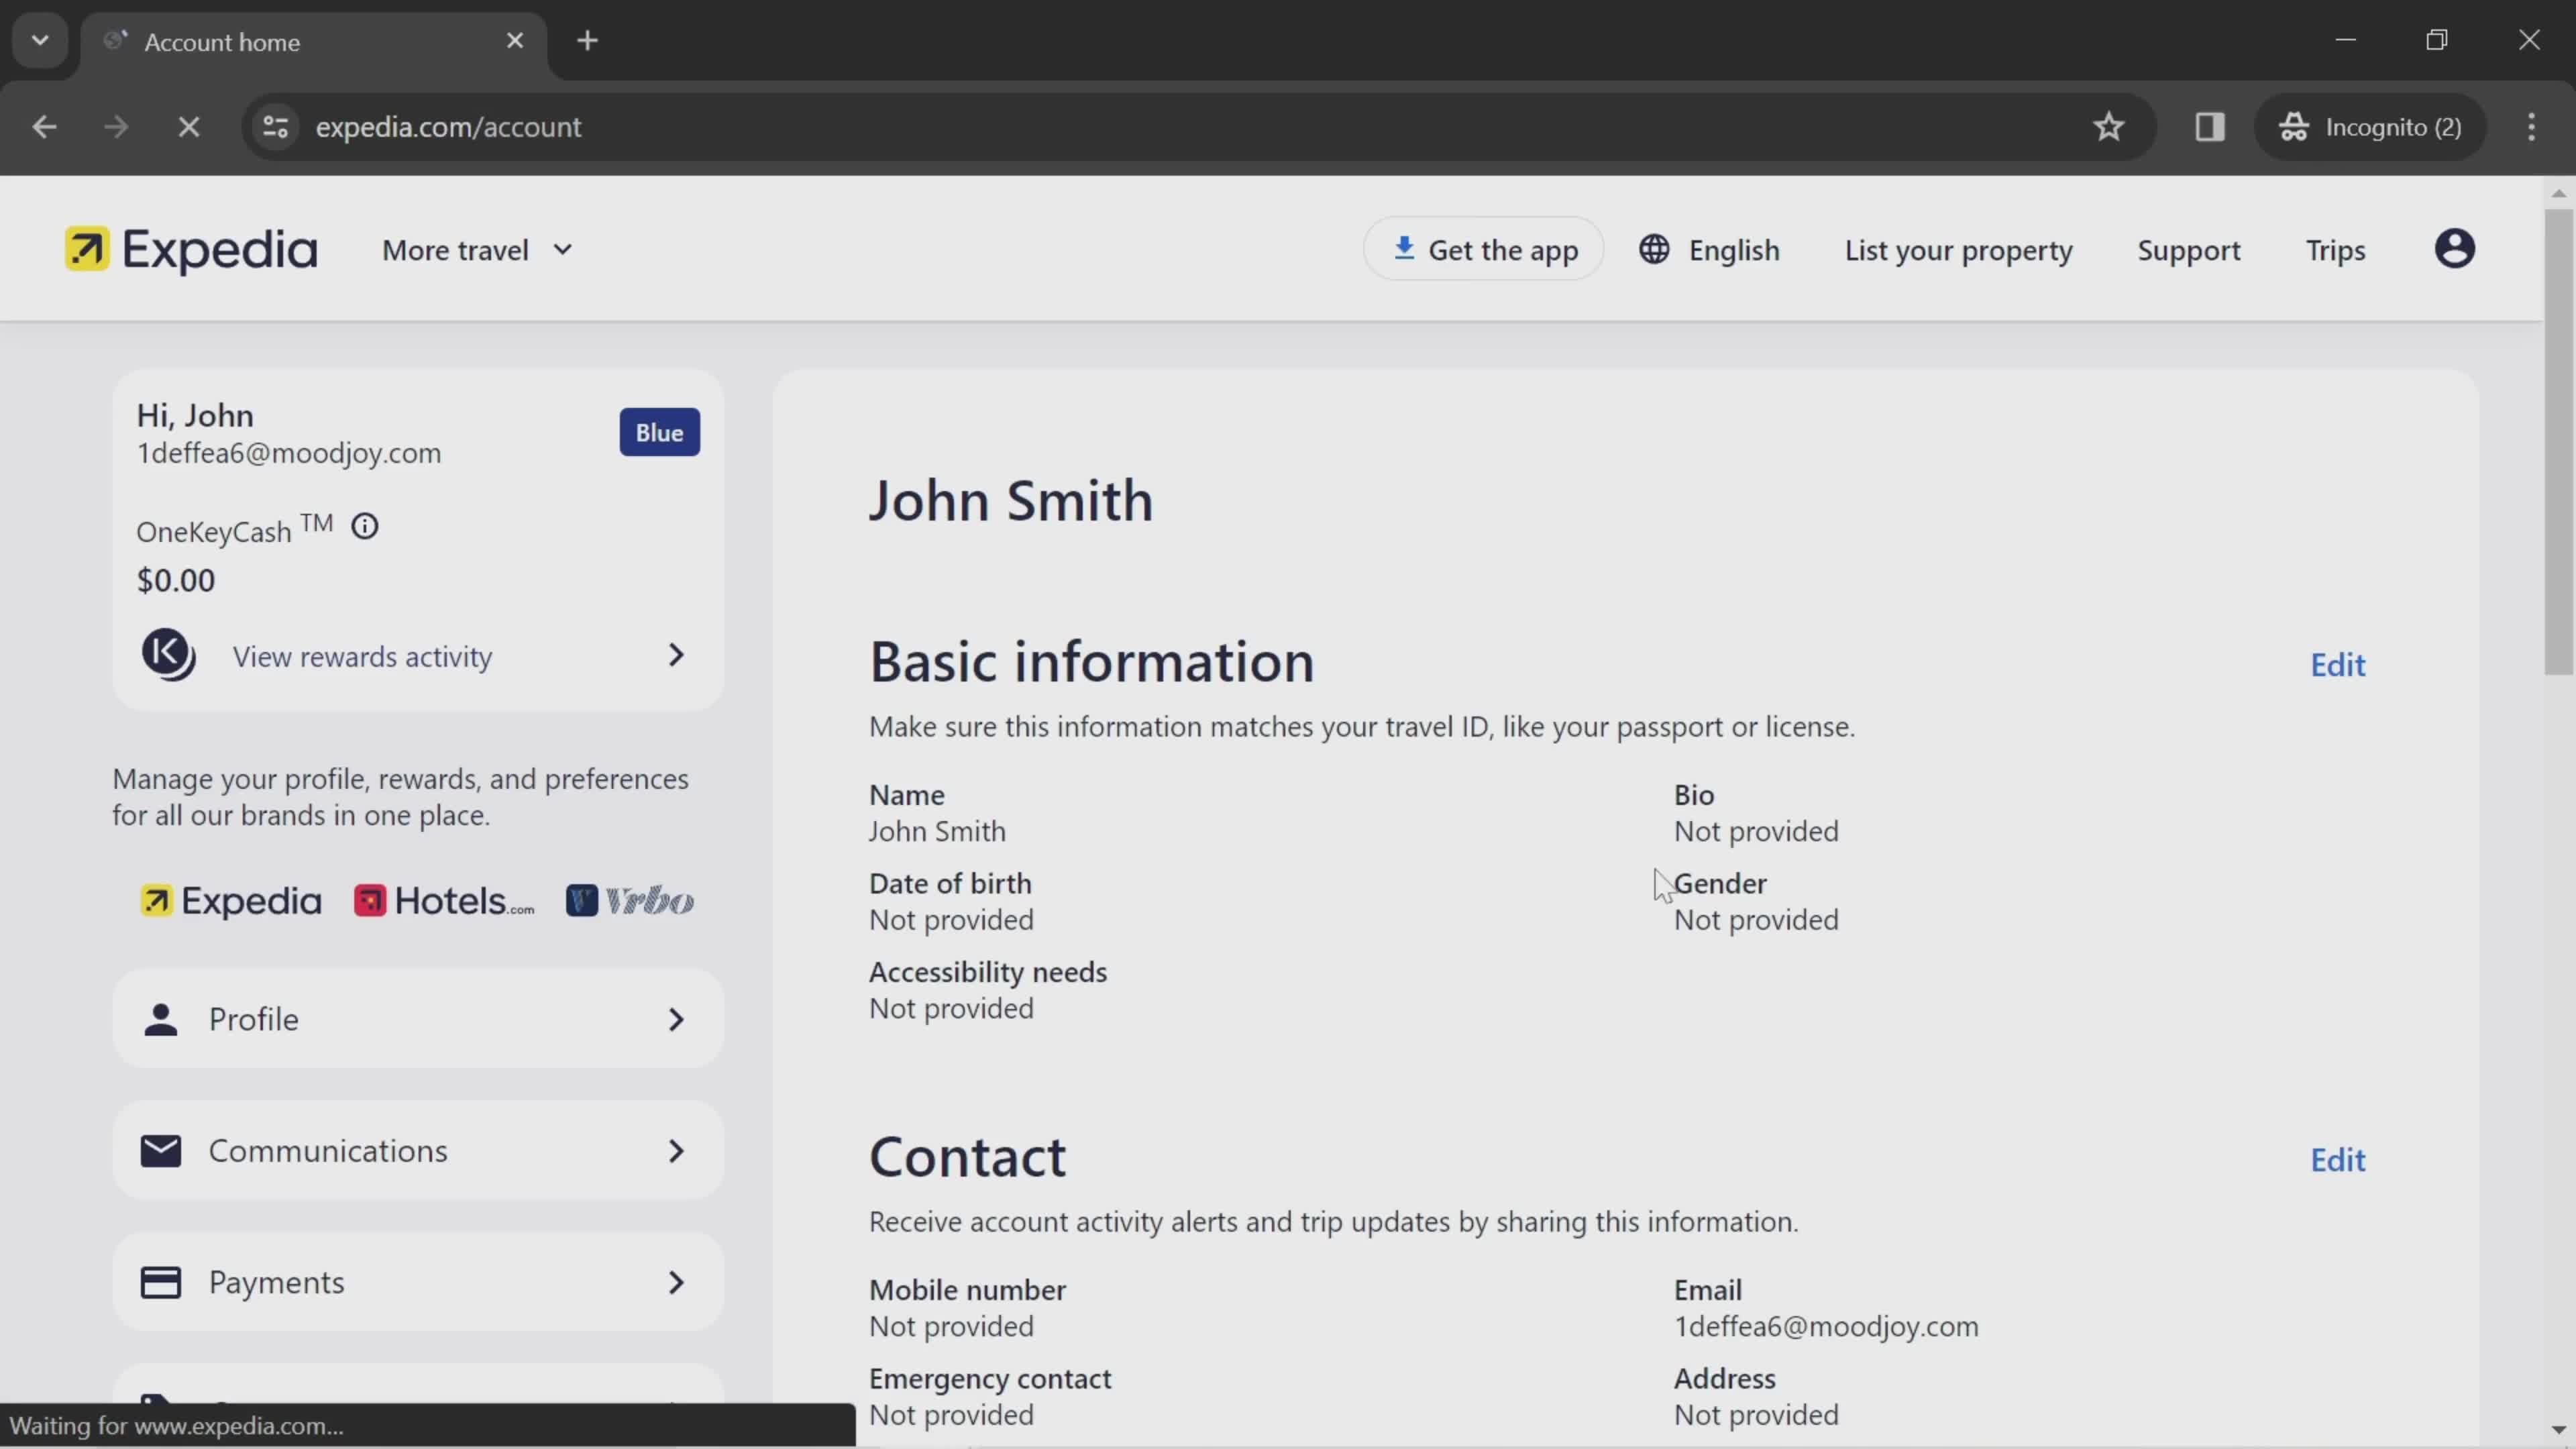Click the Mobile number label
This screenshot has height=1449, width=2576.
967,1290
